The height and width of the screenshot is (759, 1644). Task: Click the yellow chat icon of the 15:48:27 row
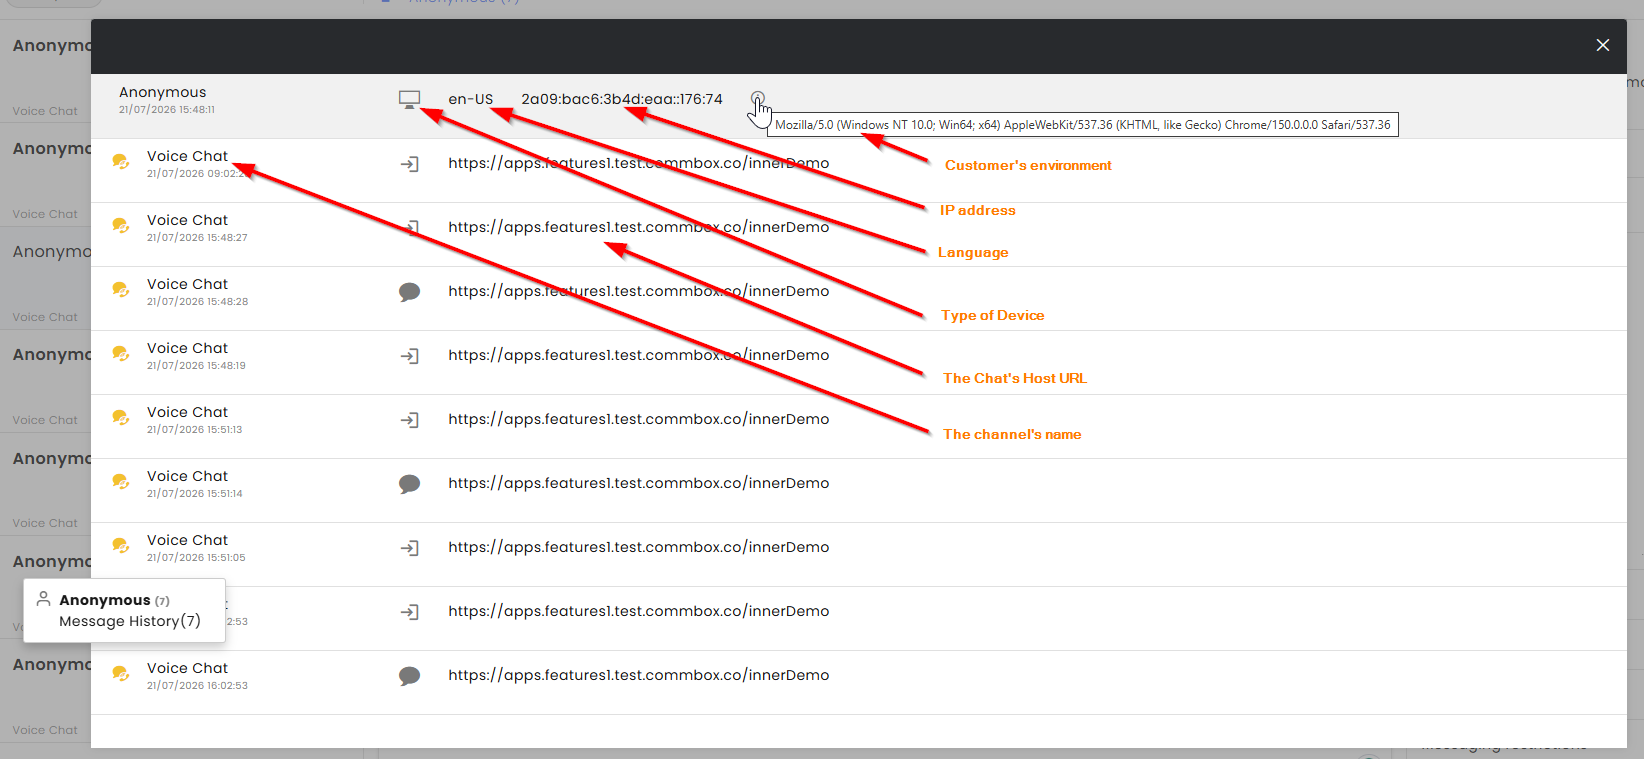pyautogui.click(x=121, y=226)
